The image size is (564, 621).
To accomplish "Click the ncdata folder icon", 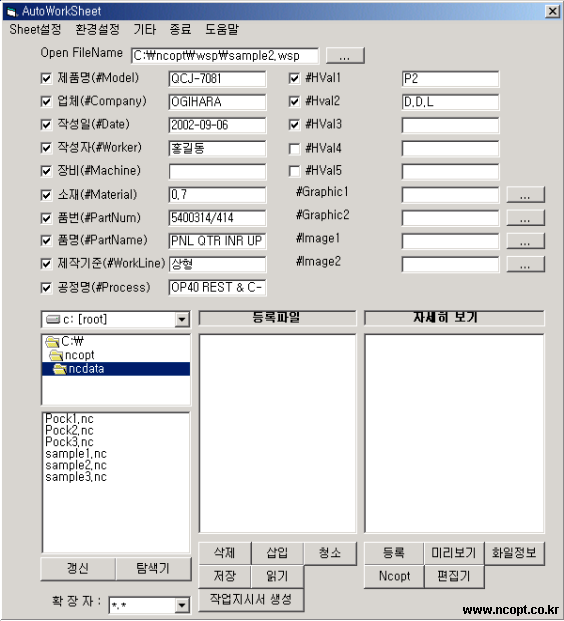I will [x=60, y=369].
